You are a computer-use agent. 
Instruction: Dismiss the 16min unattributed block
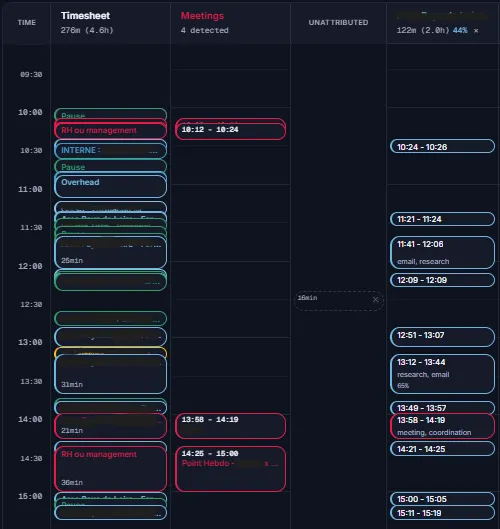click(375, 299)
